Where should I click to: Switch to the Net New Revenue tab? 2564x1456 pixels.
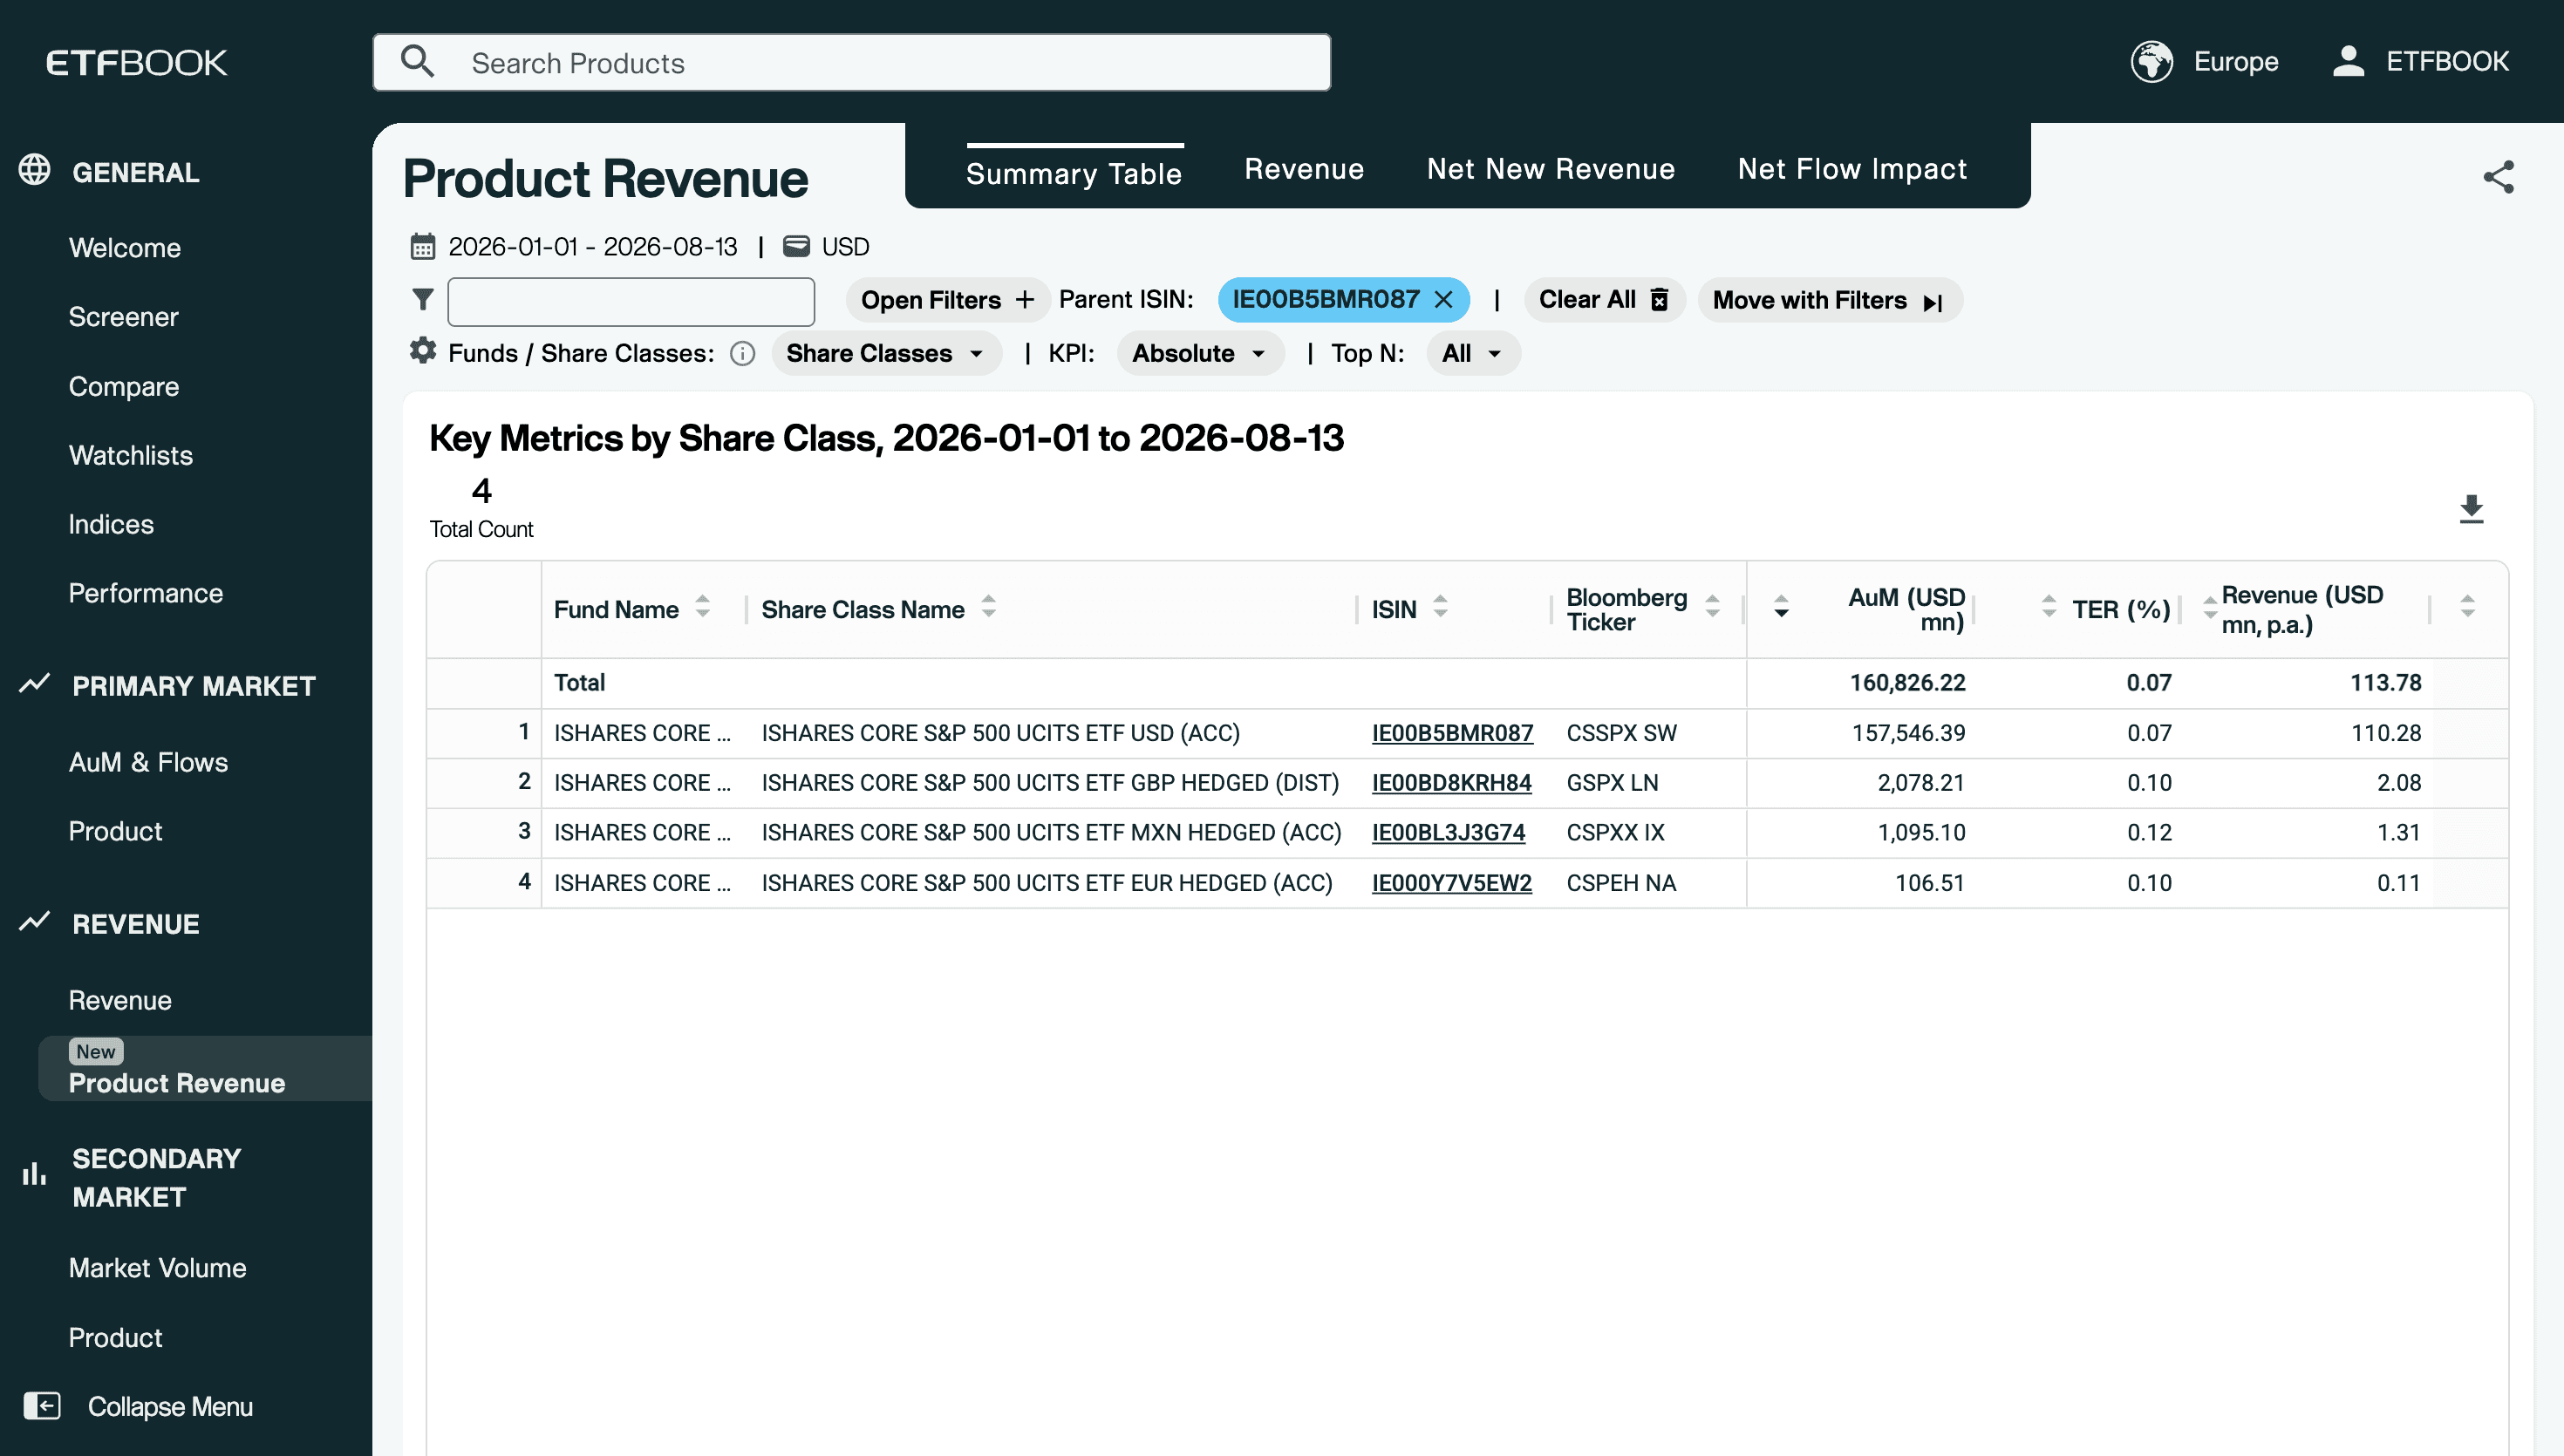coord(1550,169)
